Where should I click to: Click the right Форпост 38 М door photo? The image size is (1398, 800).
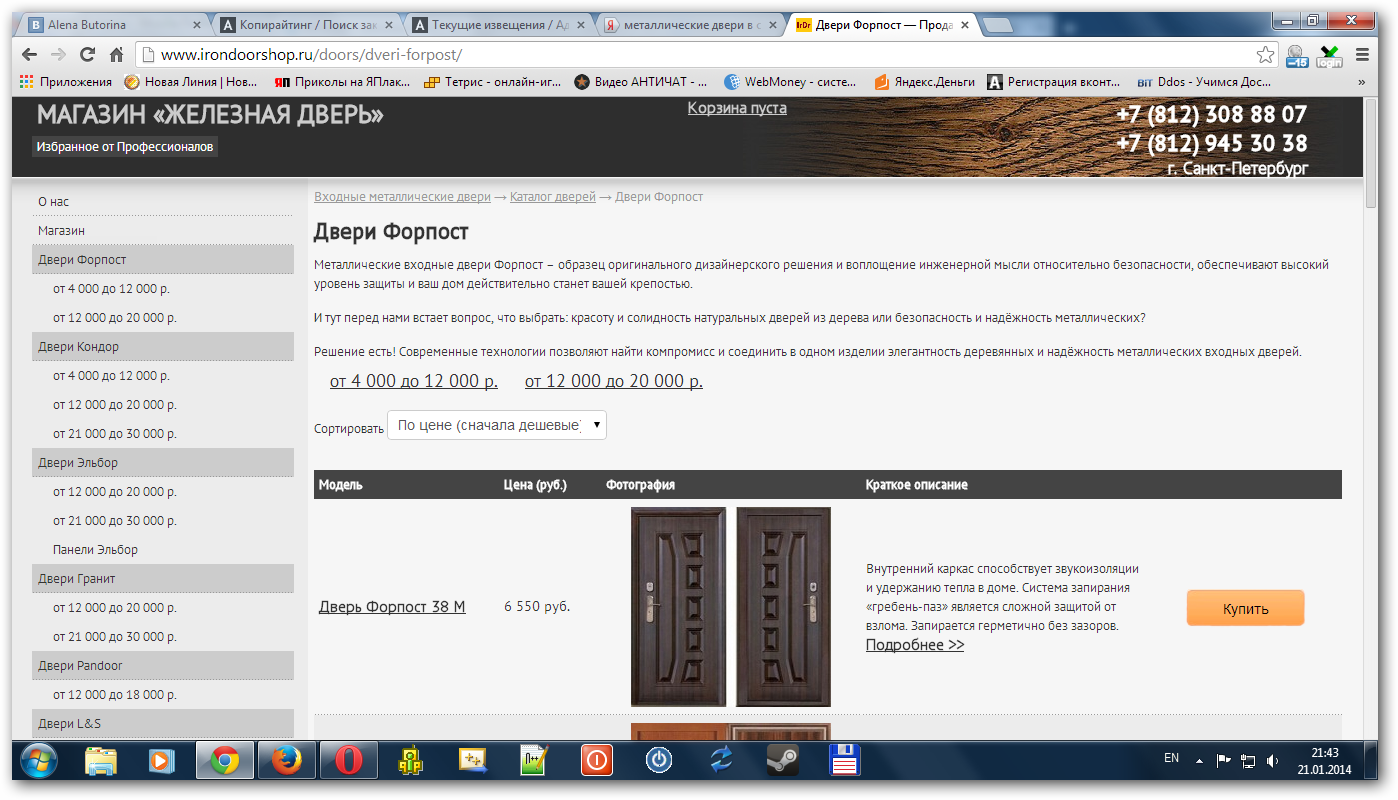click(783, 607)
